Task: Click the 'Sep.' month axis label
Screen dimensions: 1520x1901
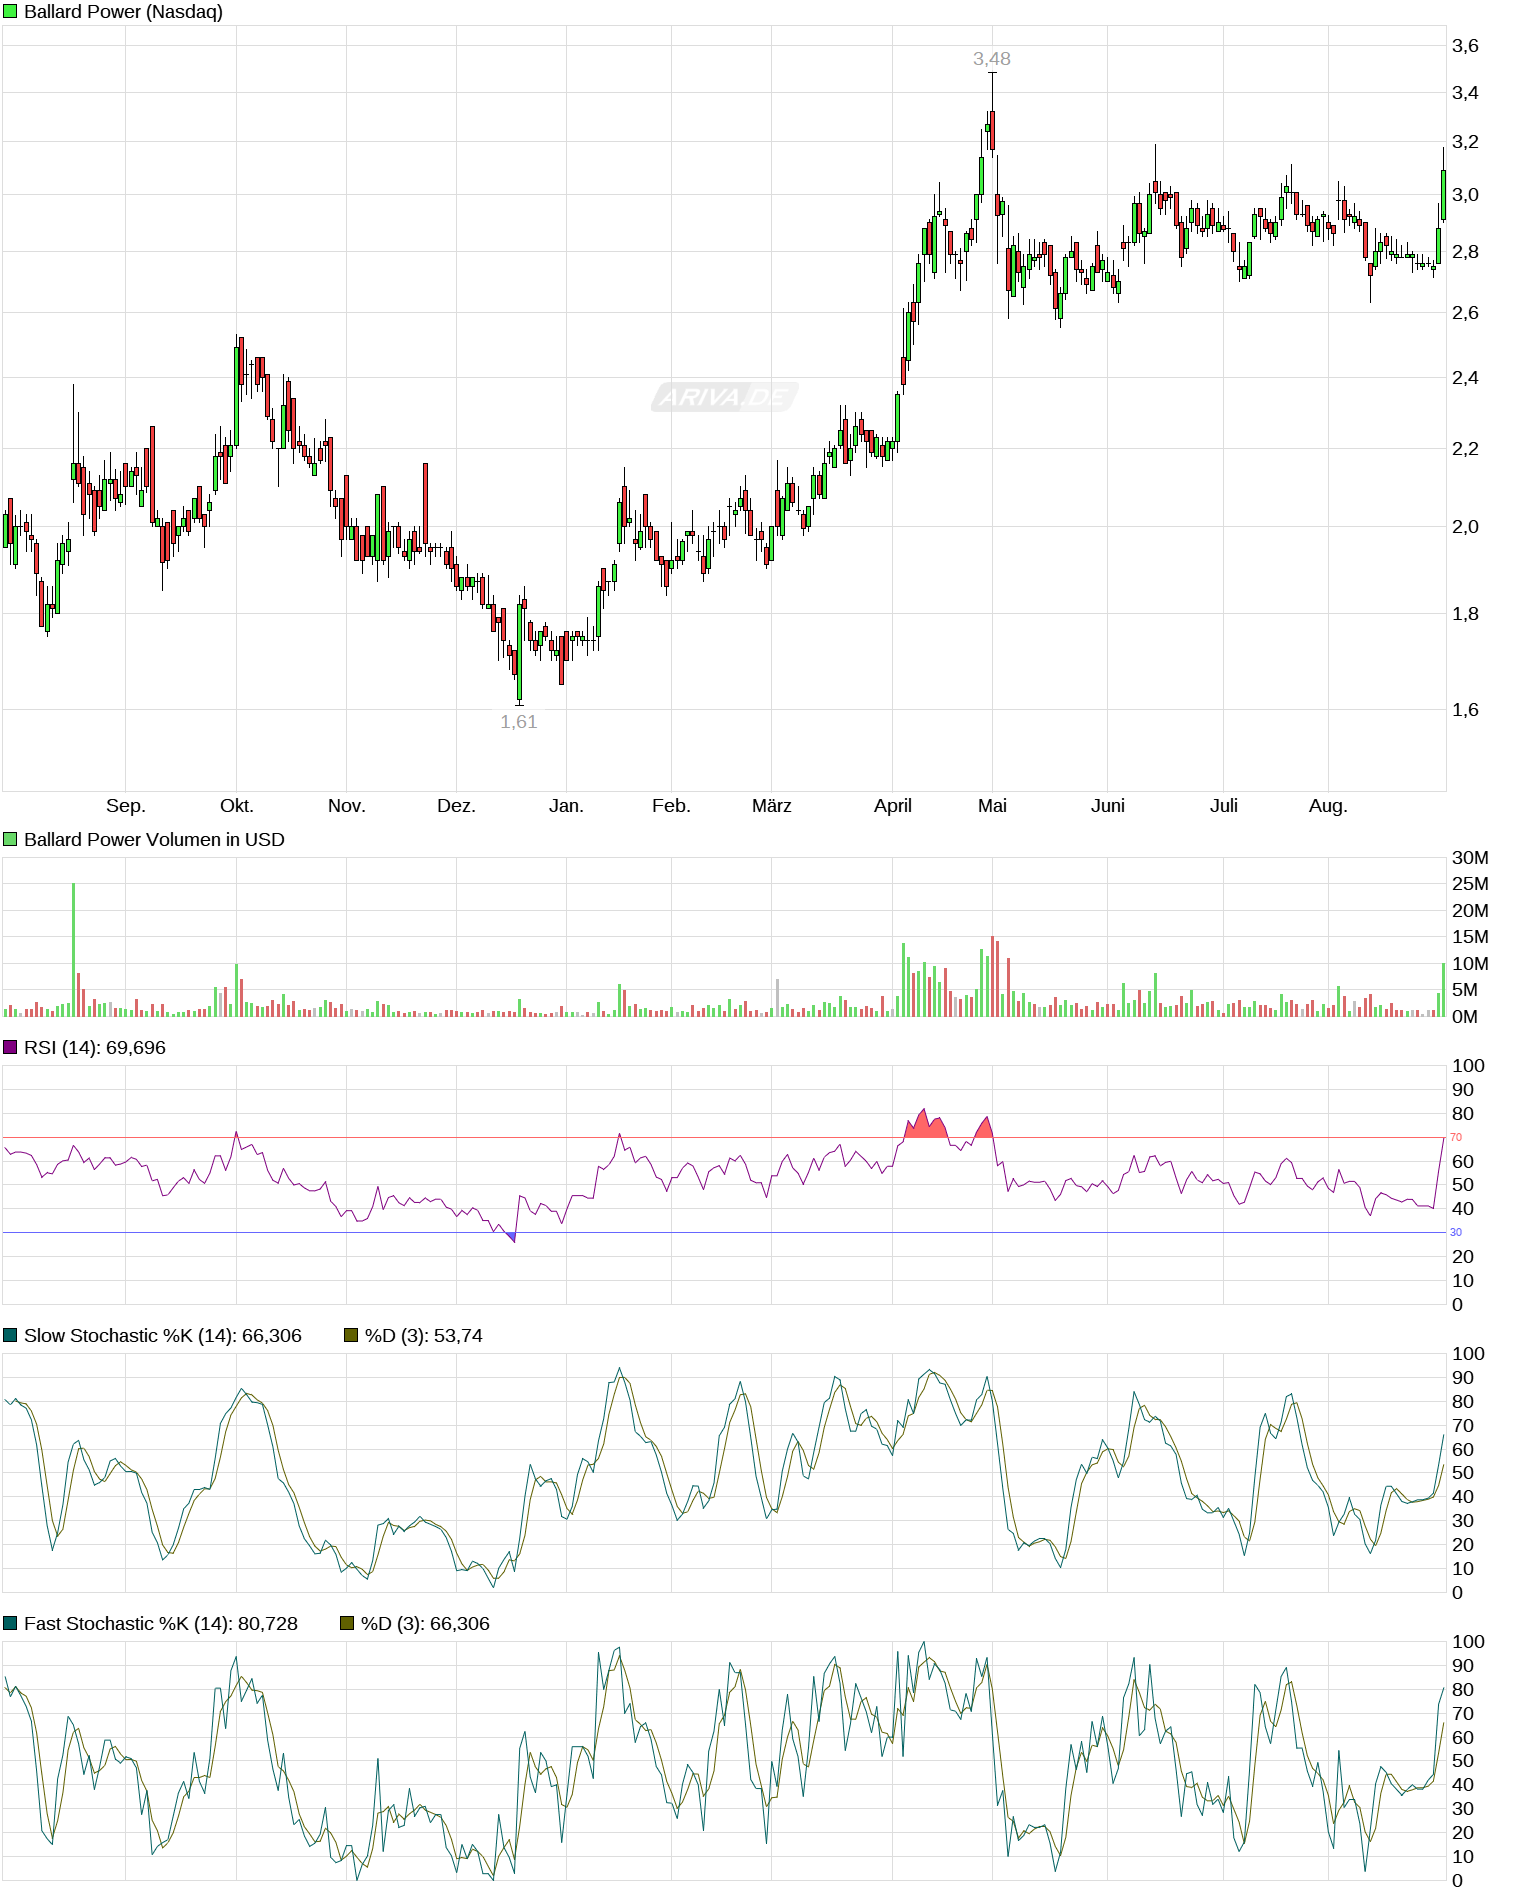Action: tap(126, 806)
